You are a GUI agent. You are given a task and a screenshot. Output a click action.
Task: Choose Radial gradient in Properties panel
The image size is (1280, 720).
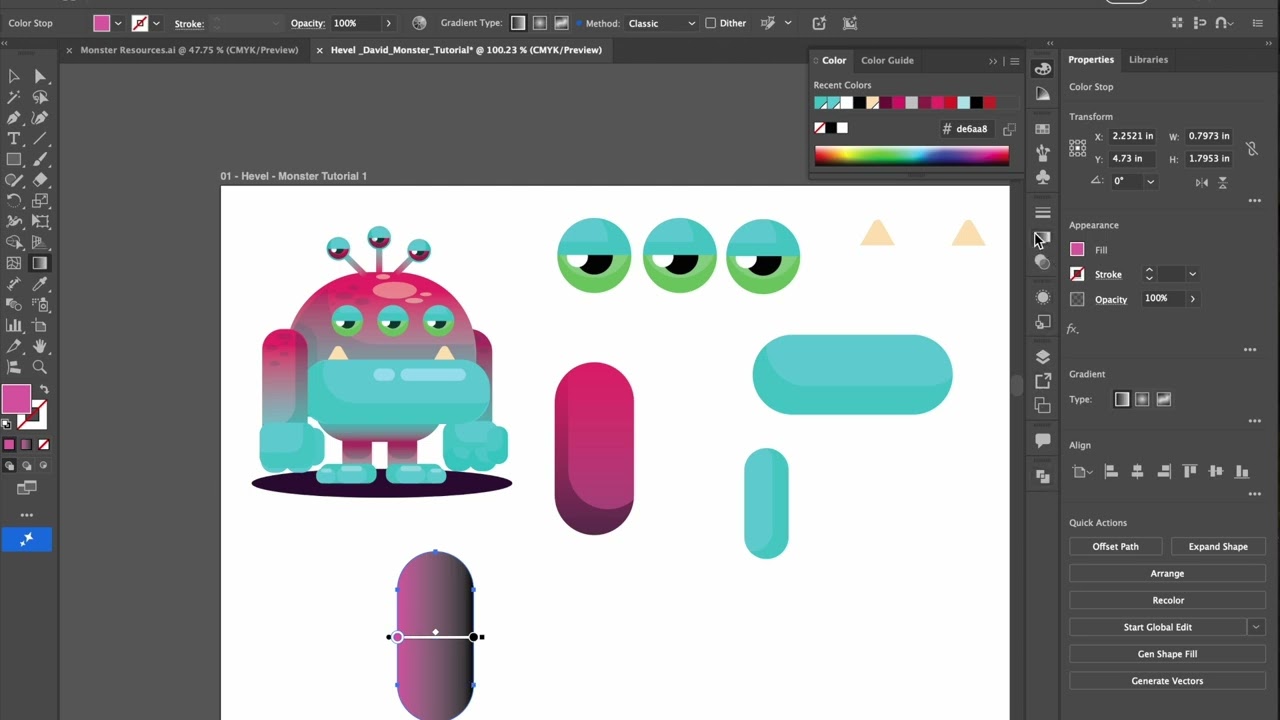point(1142,399)
